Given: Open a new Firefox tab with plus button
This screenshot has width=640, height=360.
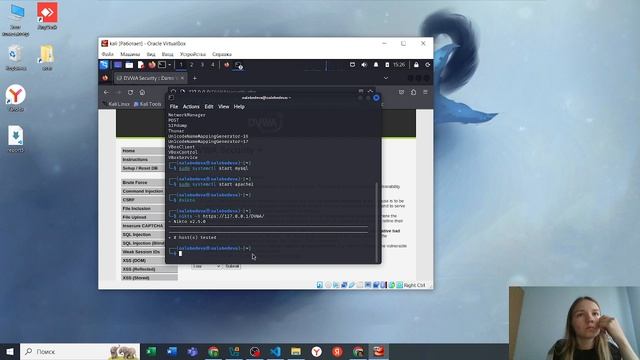Looking at the screenshot, I should coord(195,78).
